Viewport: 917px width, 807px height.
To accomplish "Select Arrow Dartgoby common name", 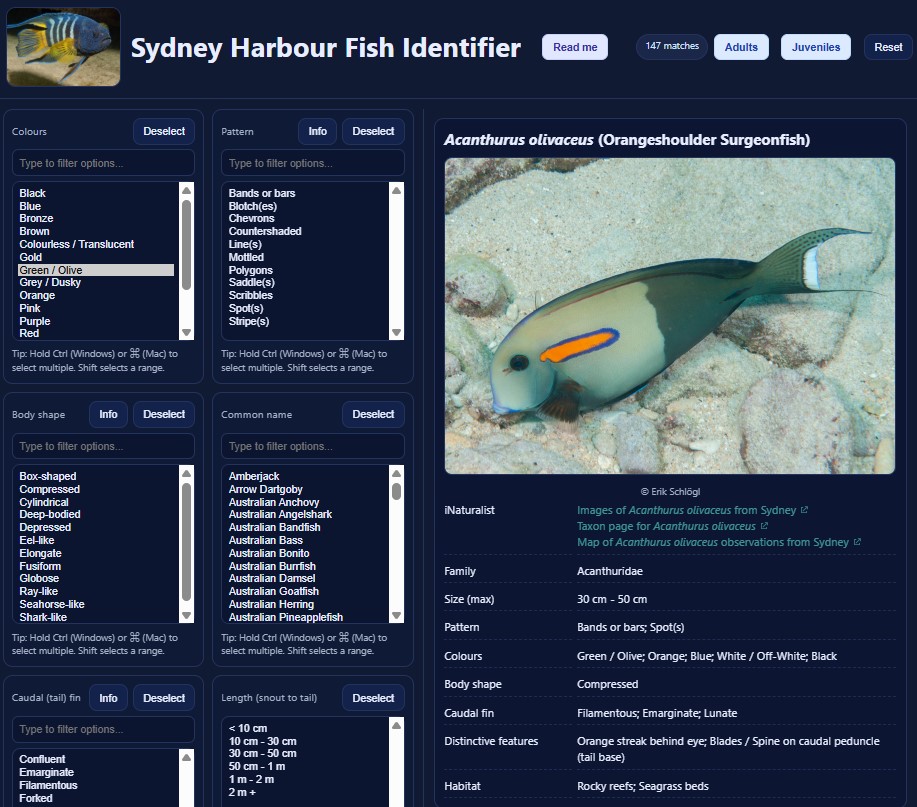I will tap(306, 489).
